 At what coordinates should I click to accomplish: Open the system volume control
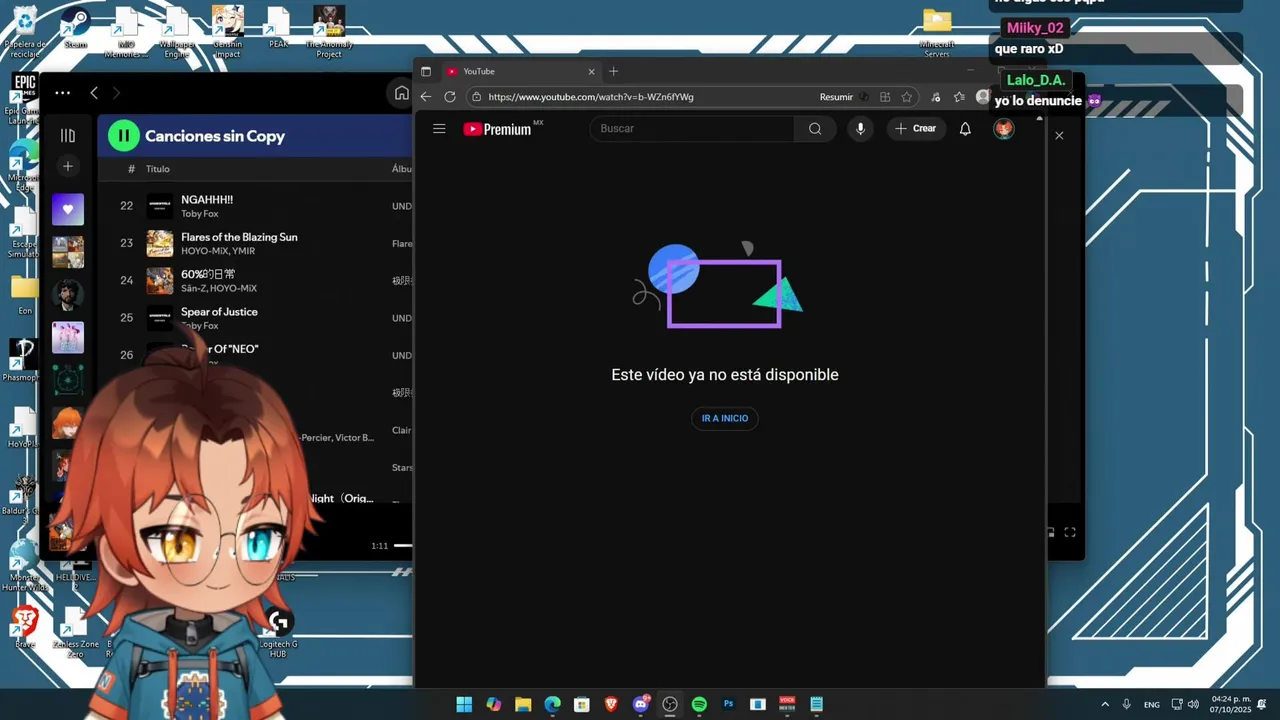pyautogui.click(x=1193, y=704)
